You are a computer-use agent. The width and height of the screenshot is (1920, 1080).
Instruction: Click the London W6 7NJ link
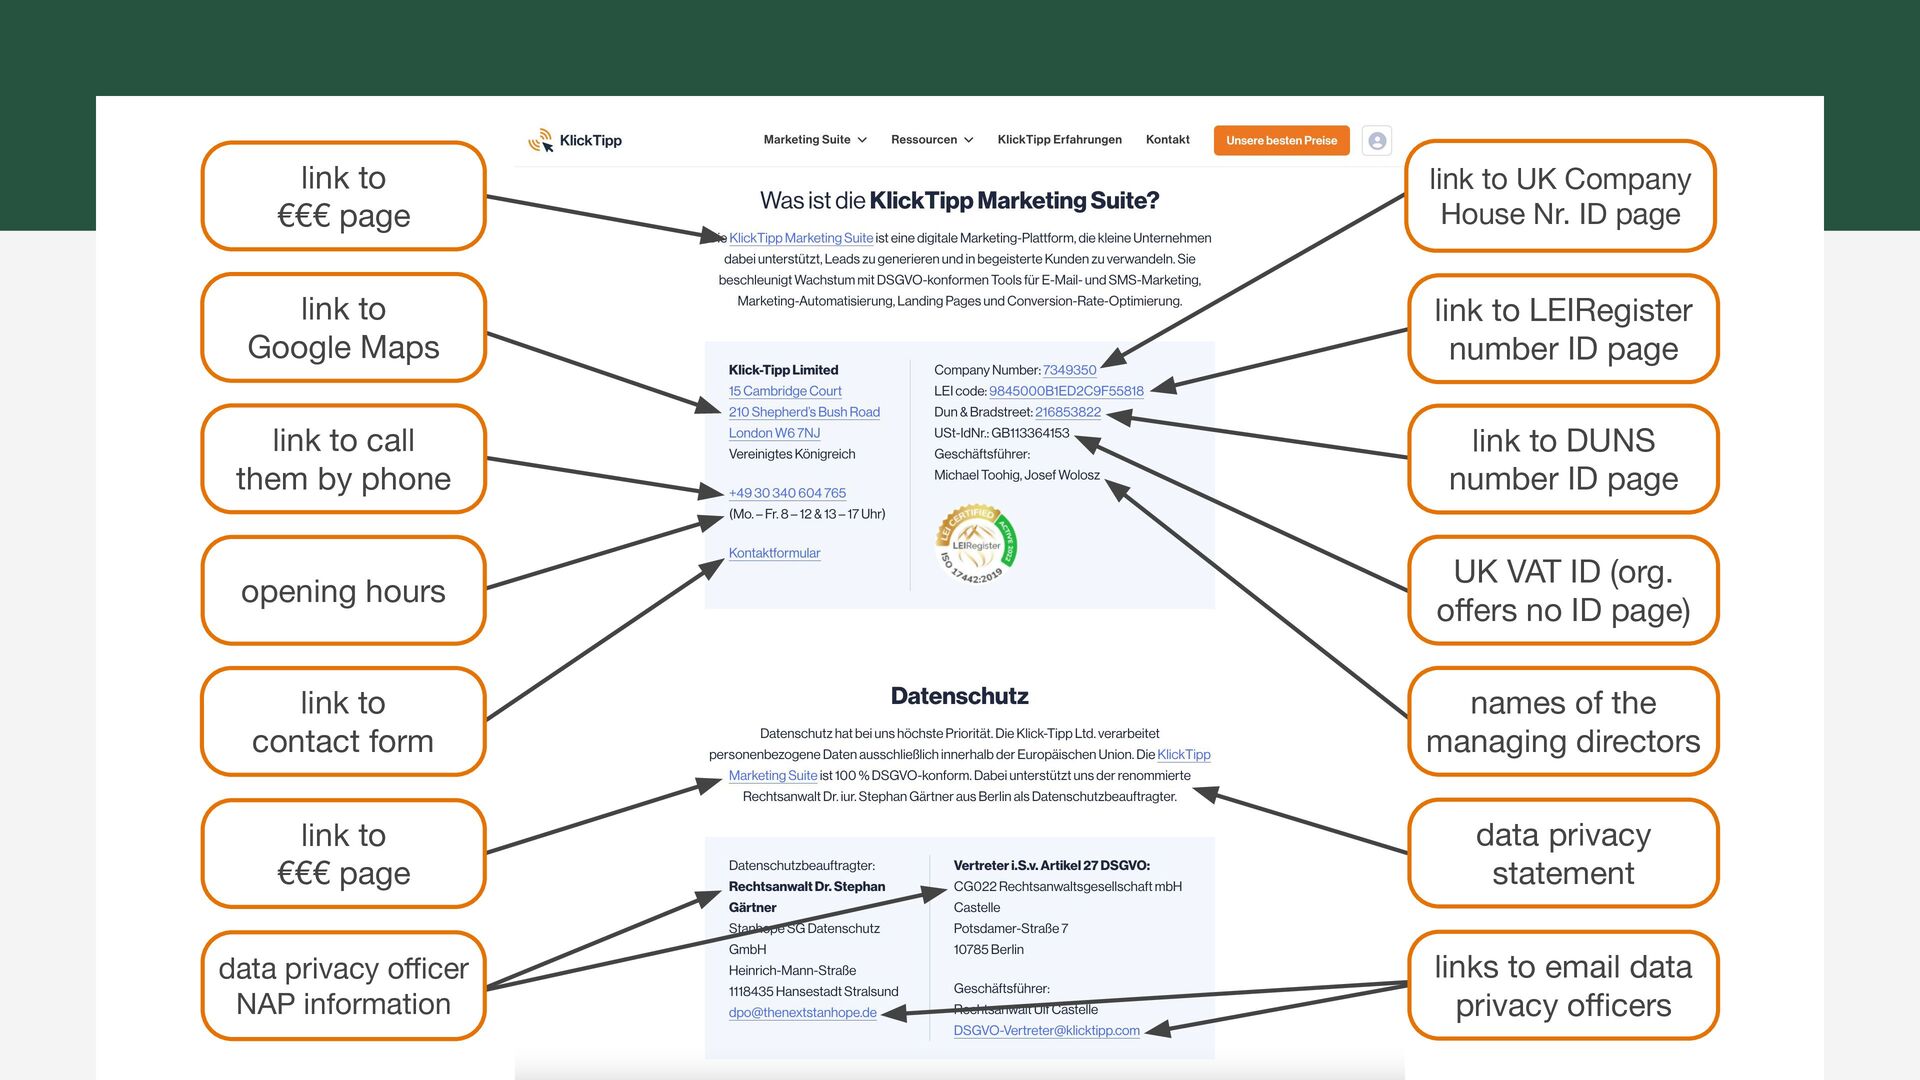pyautogui.click(x=774, y=433)
